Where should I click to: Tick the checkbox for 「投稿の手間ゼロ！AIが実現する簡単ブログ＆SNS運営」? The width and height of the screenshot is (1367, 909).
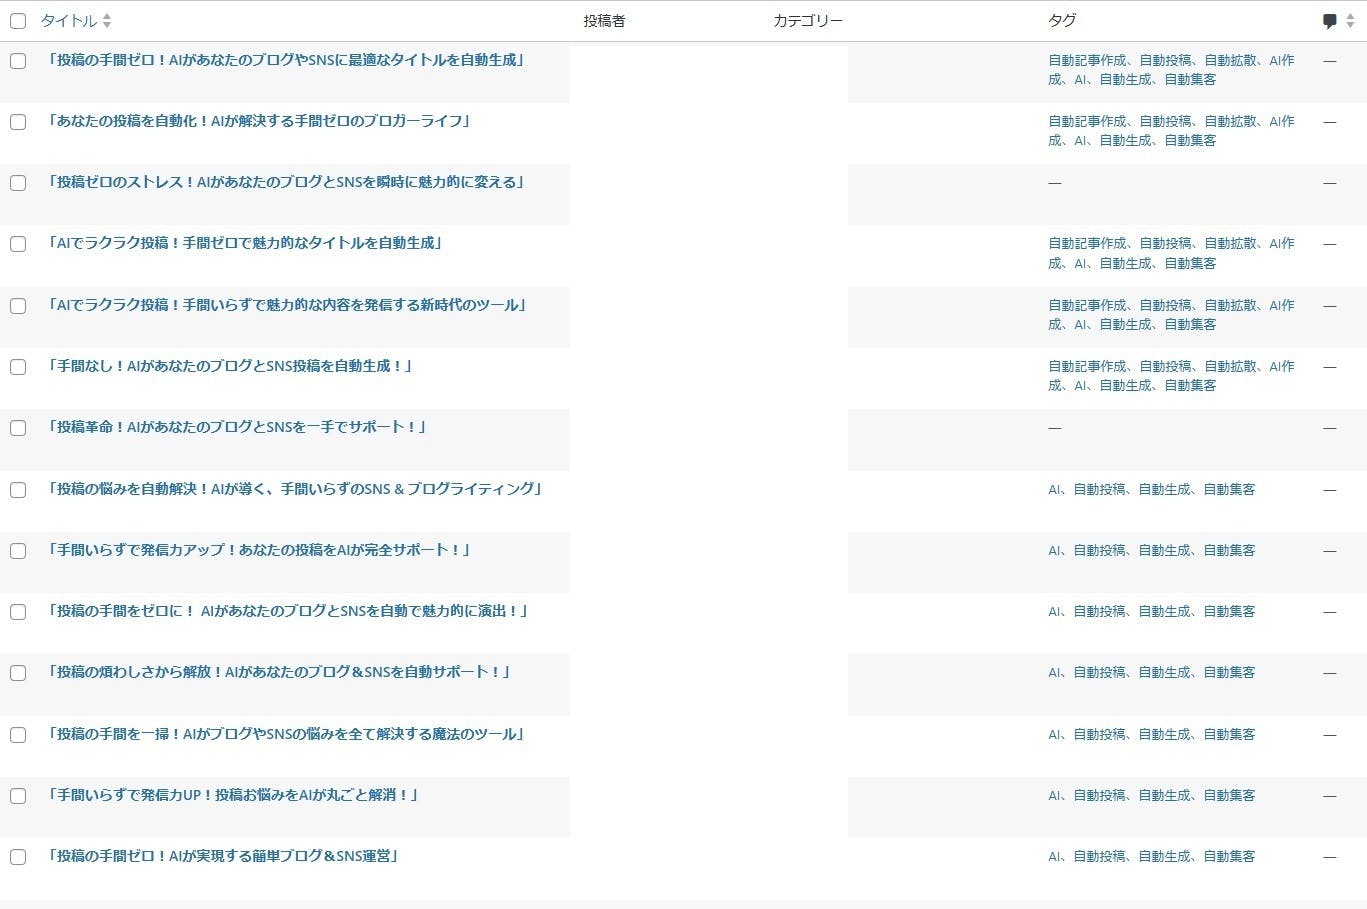tap(18, 857)
